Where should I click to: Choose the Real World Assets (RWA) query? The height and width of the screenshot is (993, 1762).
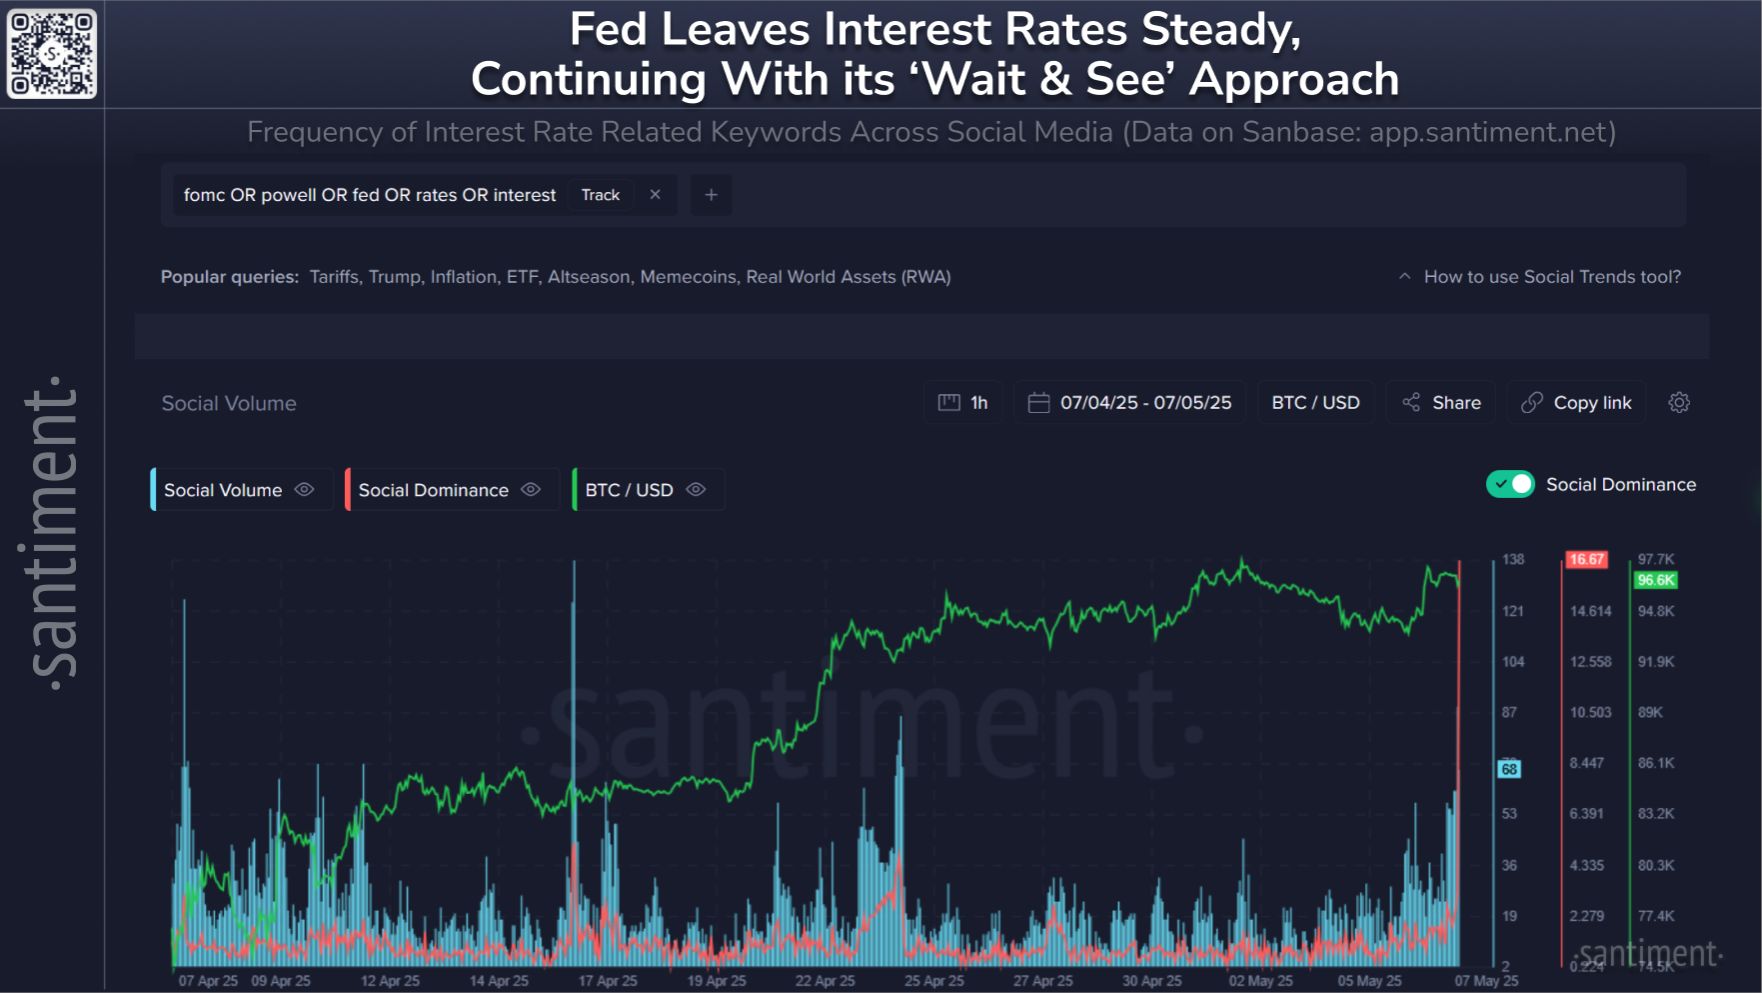[848, 277]
